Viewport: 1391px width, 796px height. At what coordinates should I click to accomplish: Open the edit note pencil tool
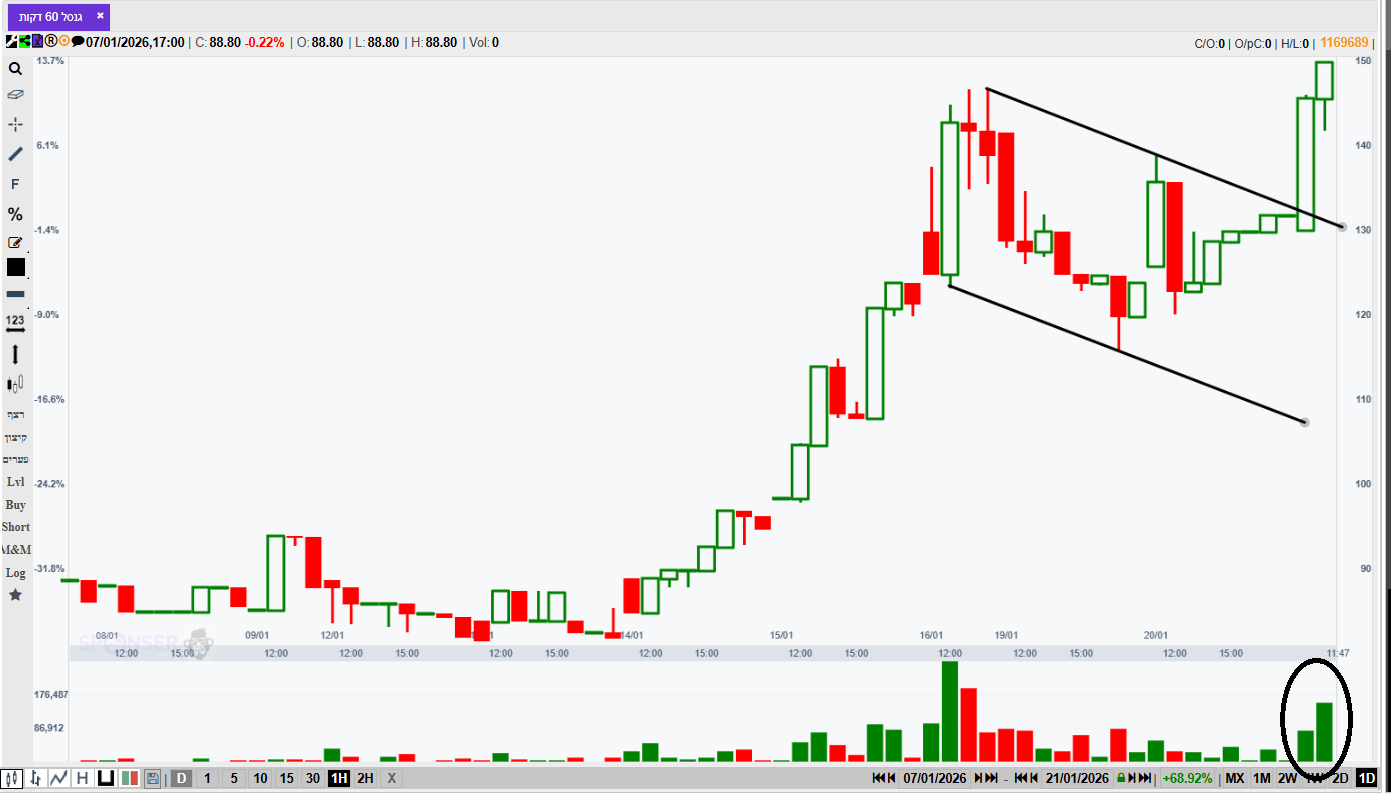[x=15, y=242]
